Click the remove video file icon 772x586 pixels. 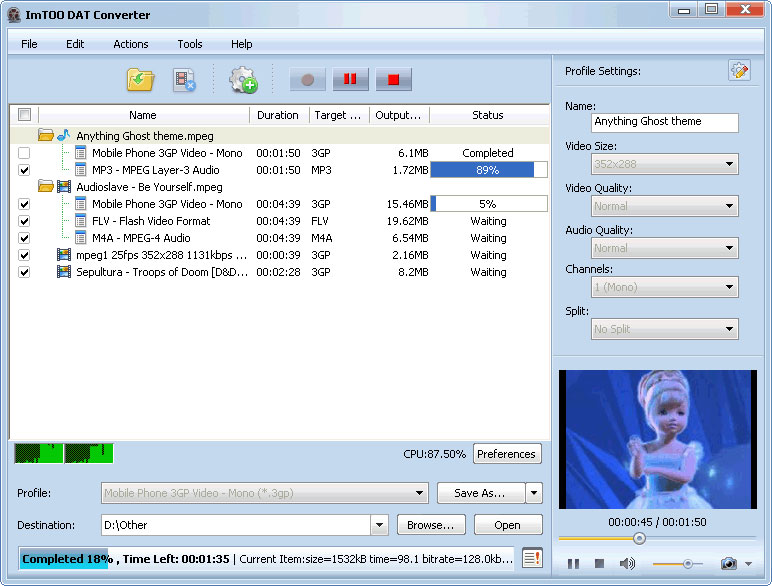(184, 80)
